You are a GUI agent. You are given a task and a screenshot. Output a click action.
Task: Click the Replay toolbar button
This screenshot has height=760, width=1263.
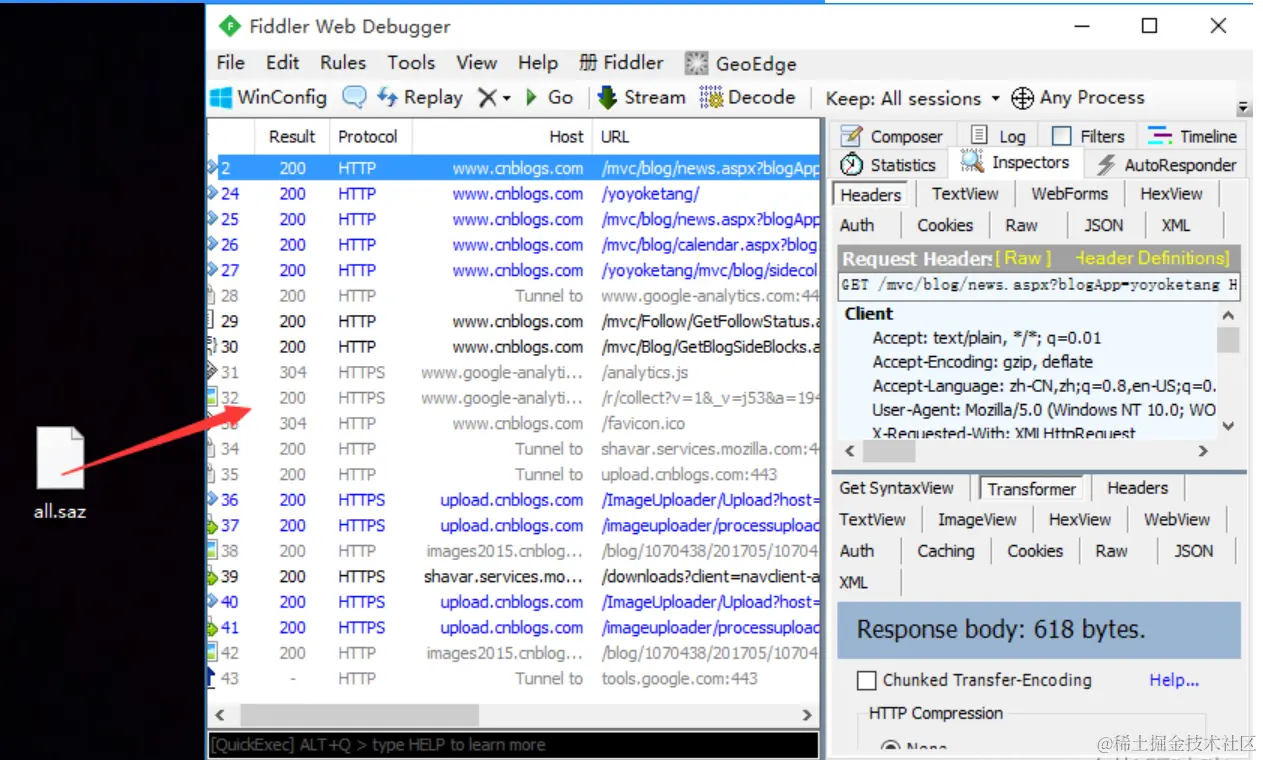419,98
